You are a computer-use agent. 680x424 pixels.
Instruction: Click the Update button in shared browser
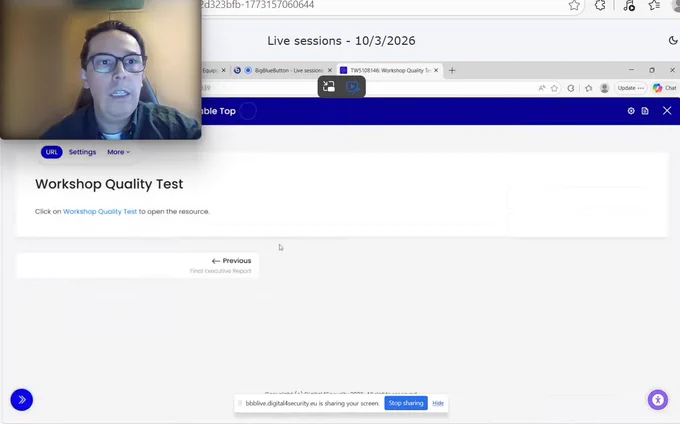[x=631, y=88]
